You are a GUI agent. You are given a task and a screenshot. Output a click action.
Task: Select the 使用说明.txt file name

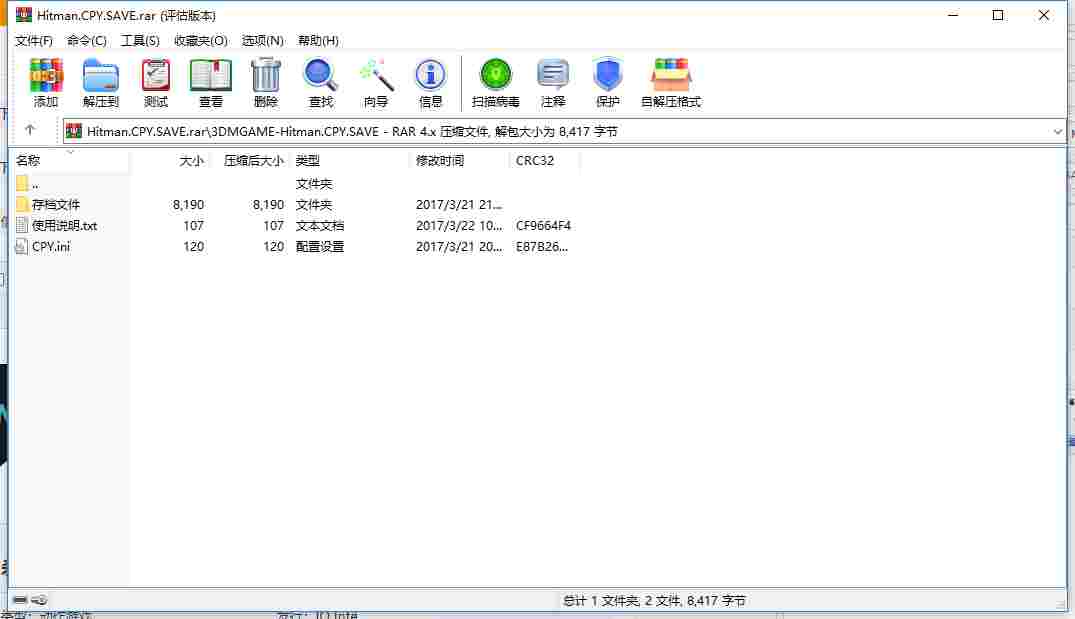tap(64, 226)
